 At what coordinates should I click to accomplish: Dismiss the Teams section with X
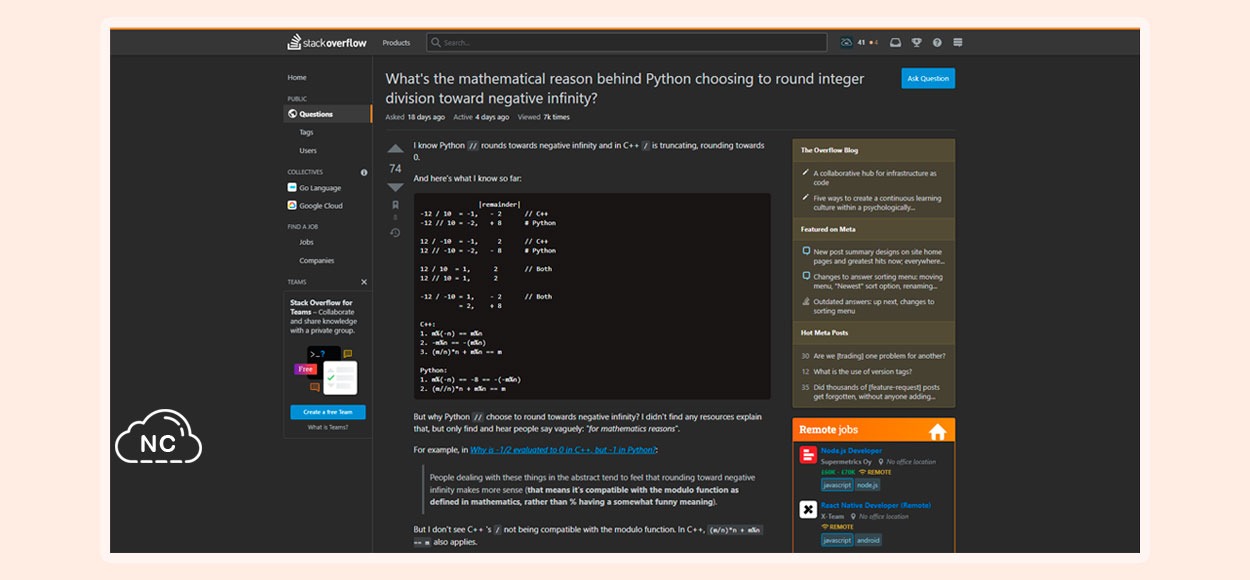(364, 282)
